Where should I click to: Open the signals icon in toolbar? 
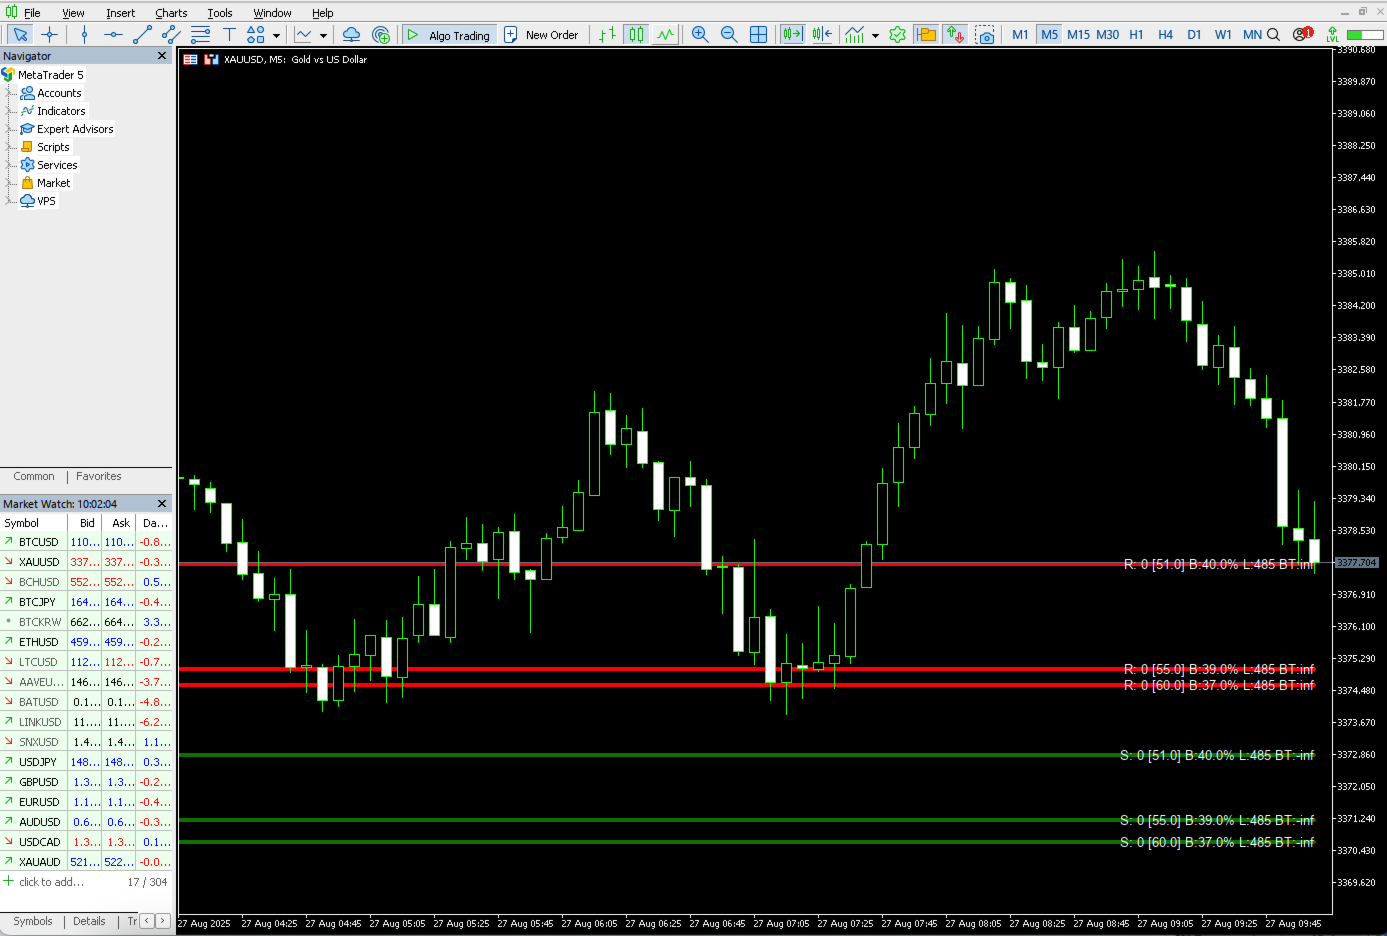click(381, 35)
